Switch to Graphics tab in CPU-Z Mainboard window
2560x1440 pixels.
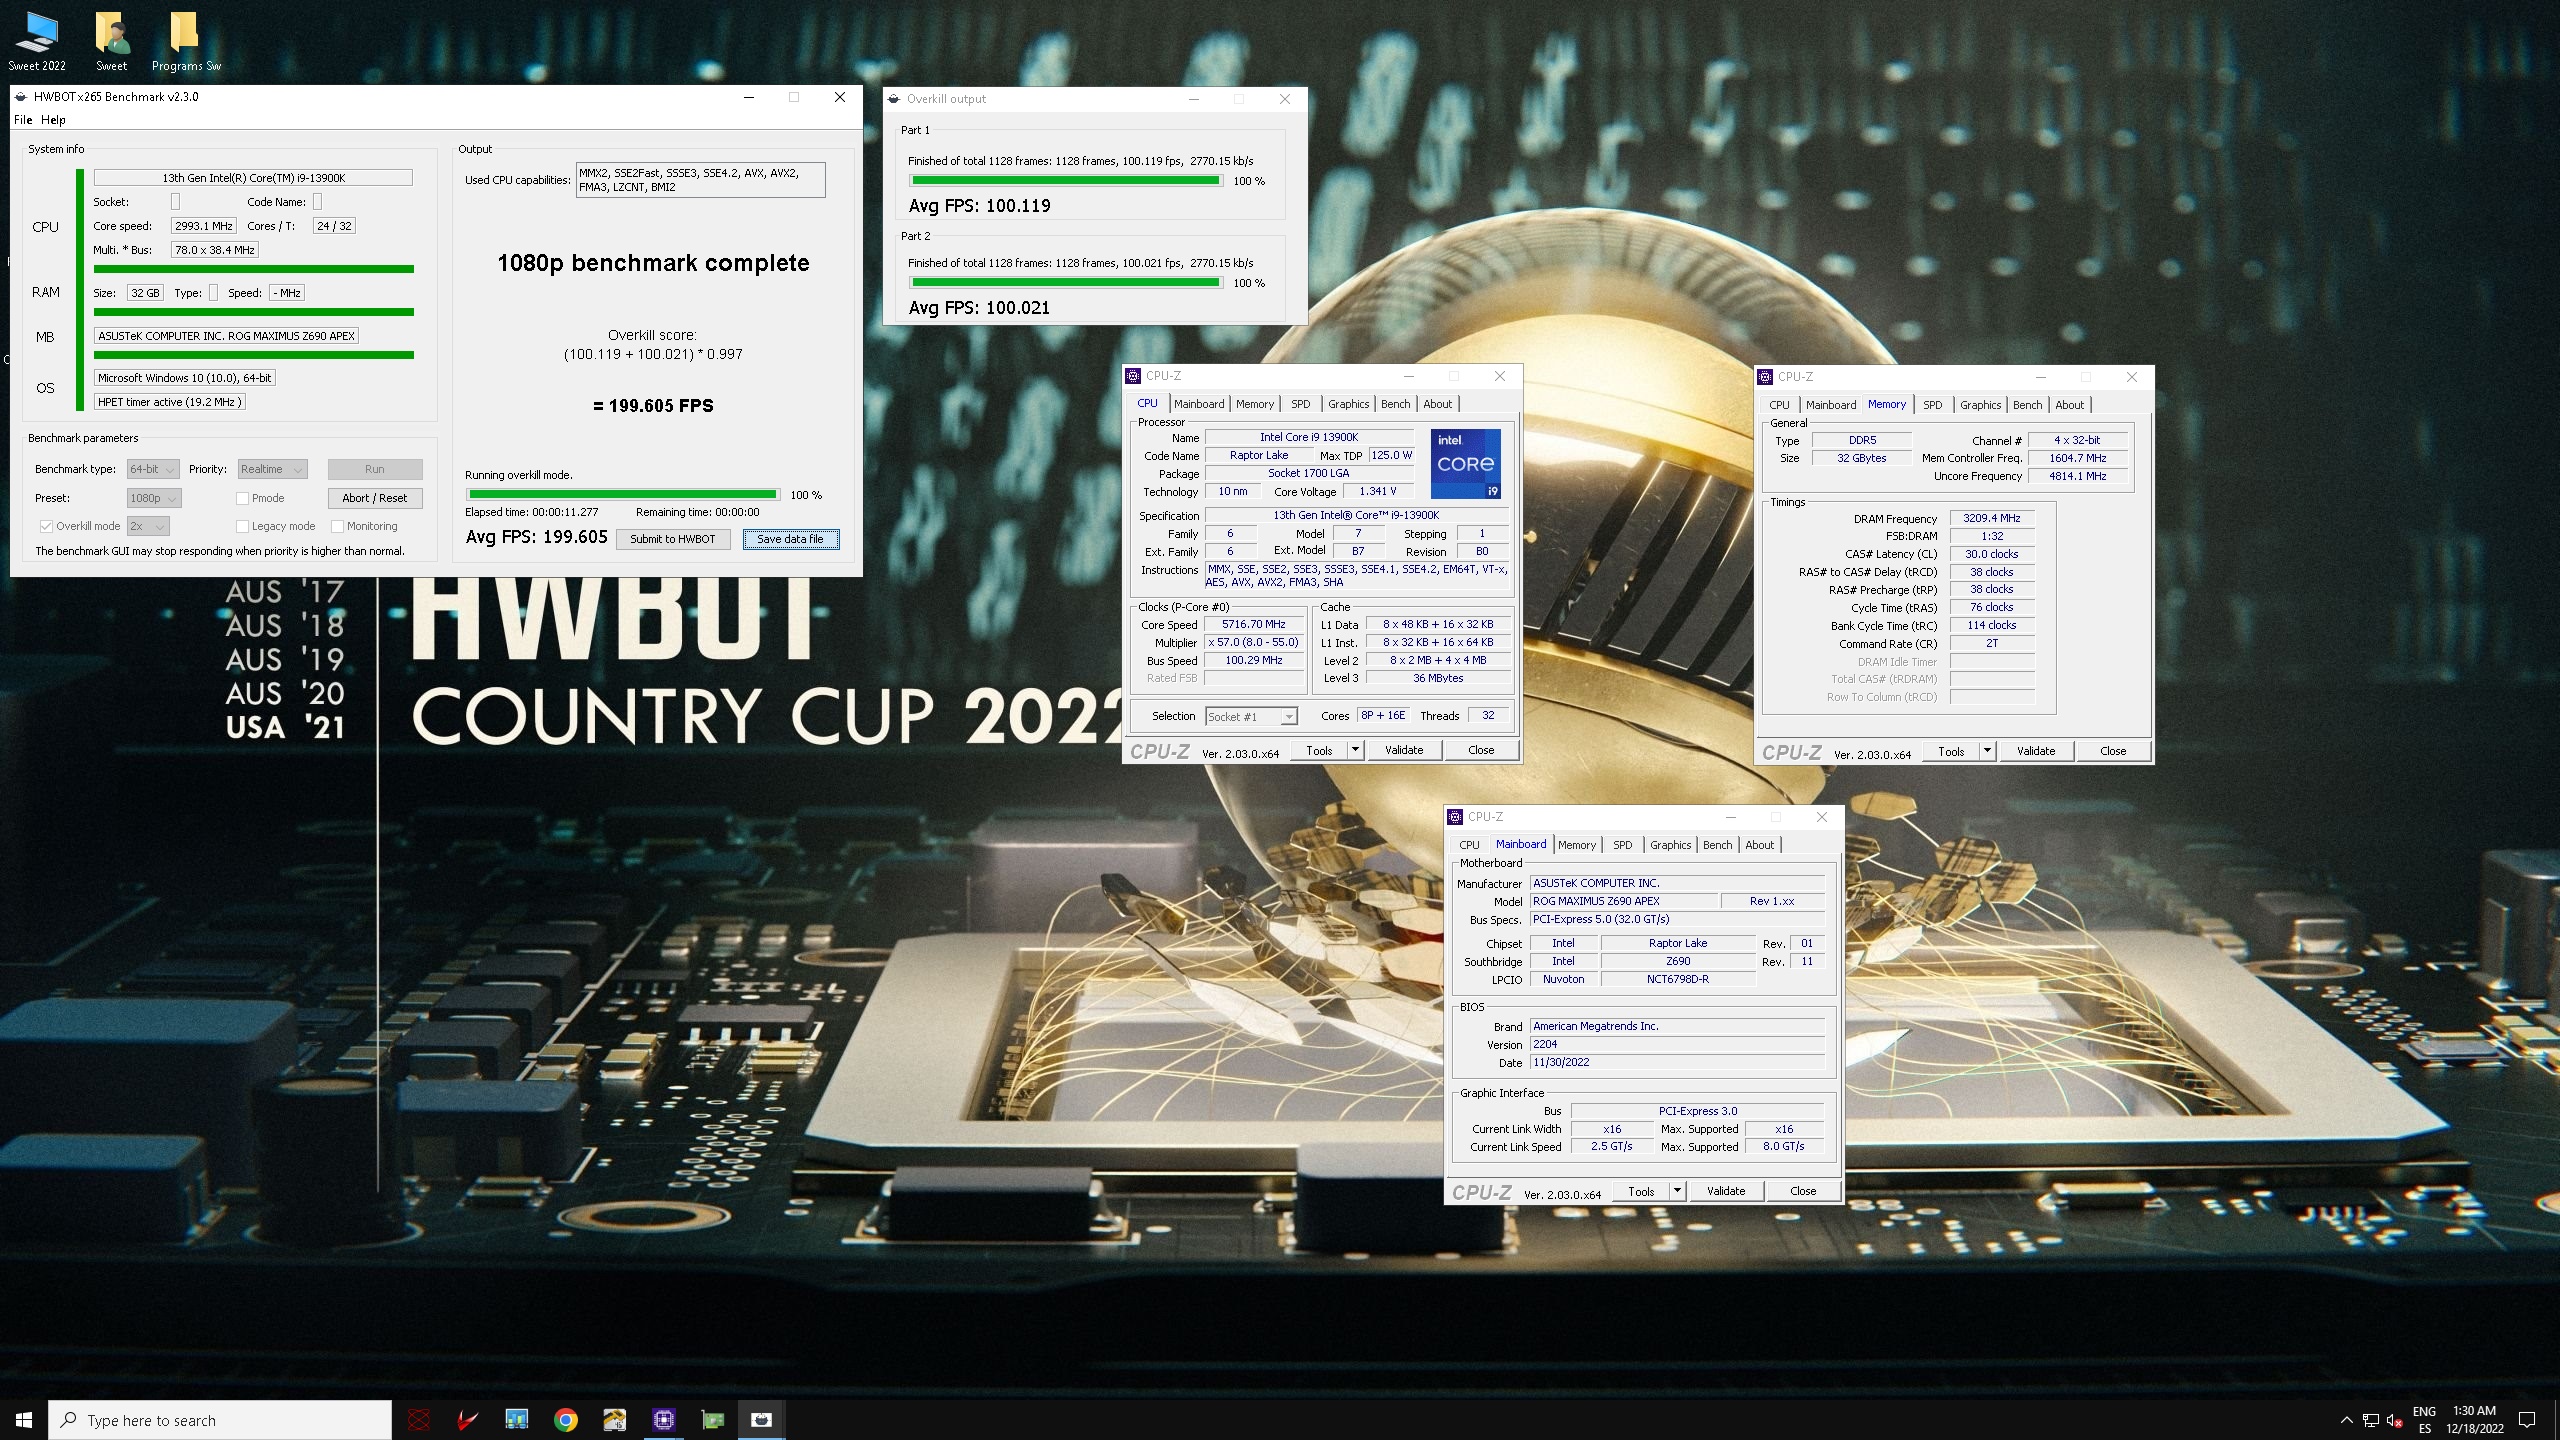coord(1670,845)
